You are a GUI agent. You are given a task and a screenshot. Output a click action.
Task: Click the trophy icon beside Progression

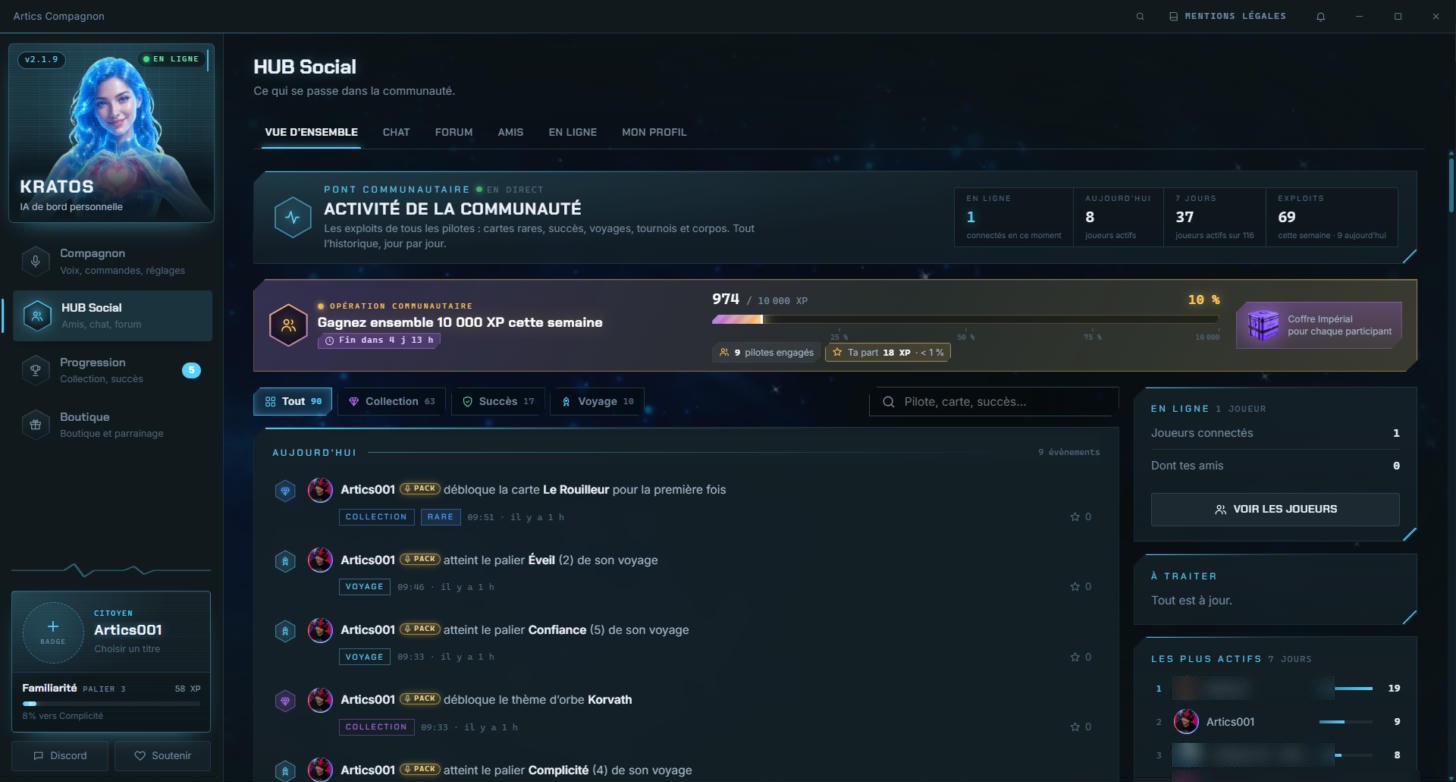tap(36, 370)
